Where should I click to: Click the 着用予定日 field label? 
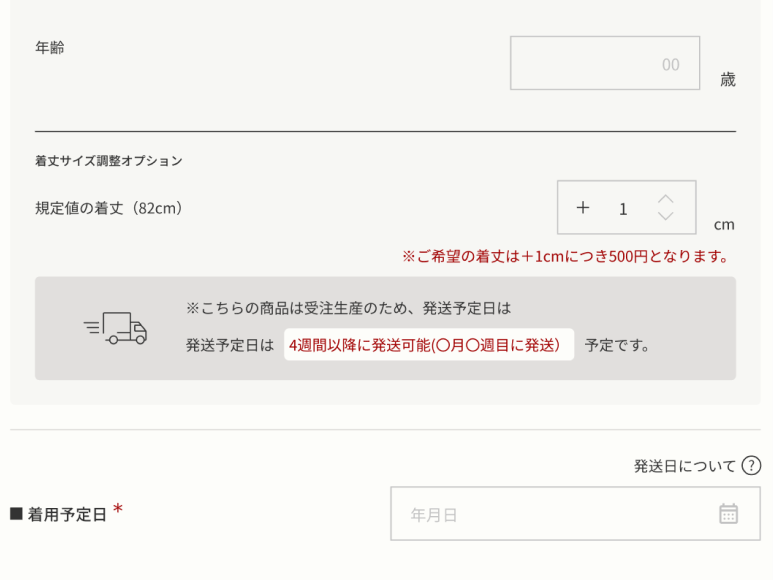tap(66, 515)
